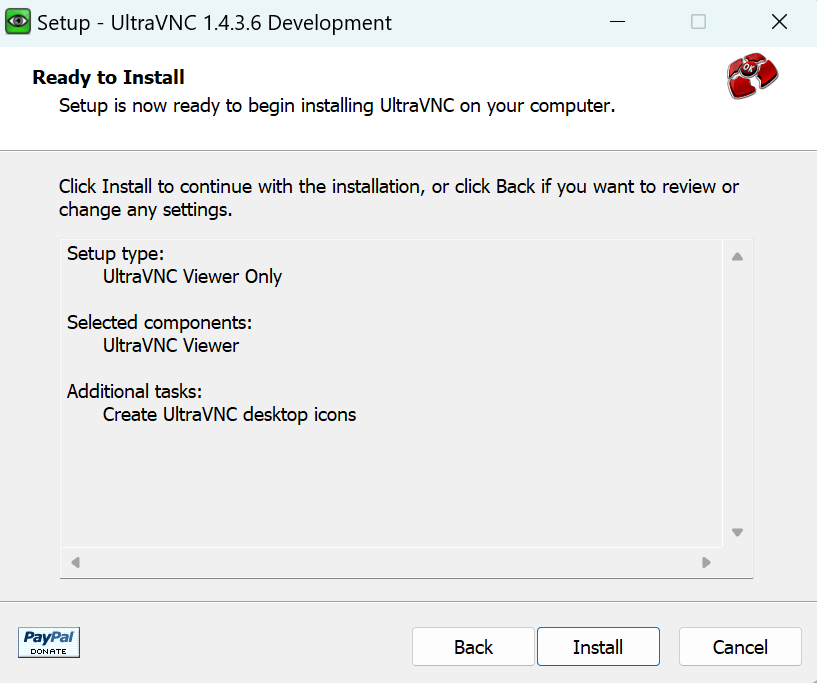Viewport: 817px width, 683px height.
Task: Click 'UltraVNC Viewer' under Selected components
Action: click(171, 345)
